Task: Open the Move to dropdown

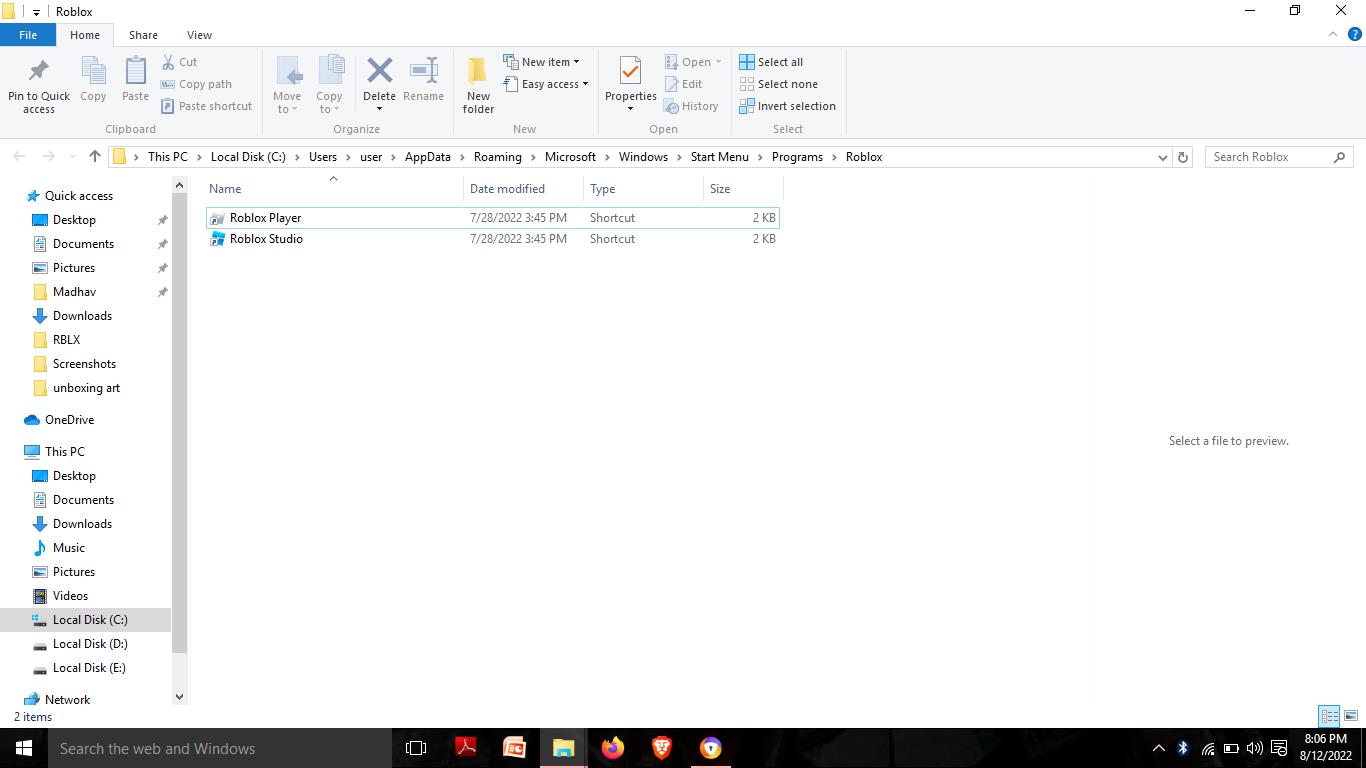Action: tap(287, 103)
